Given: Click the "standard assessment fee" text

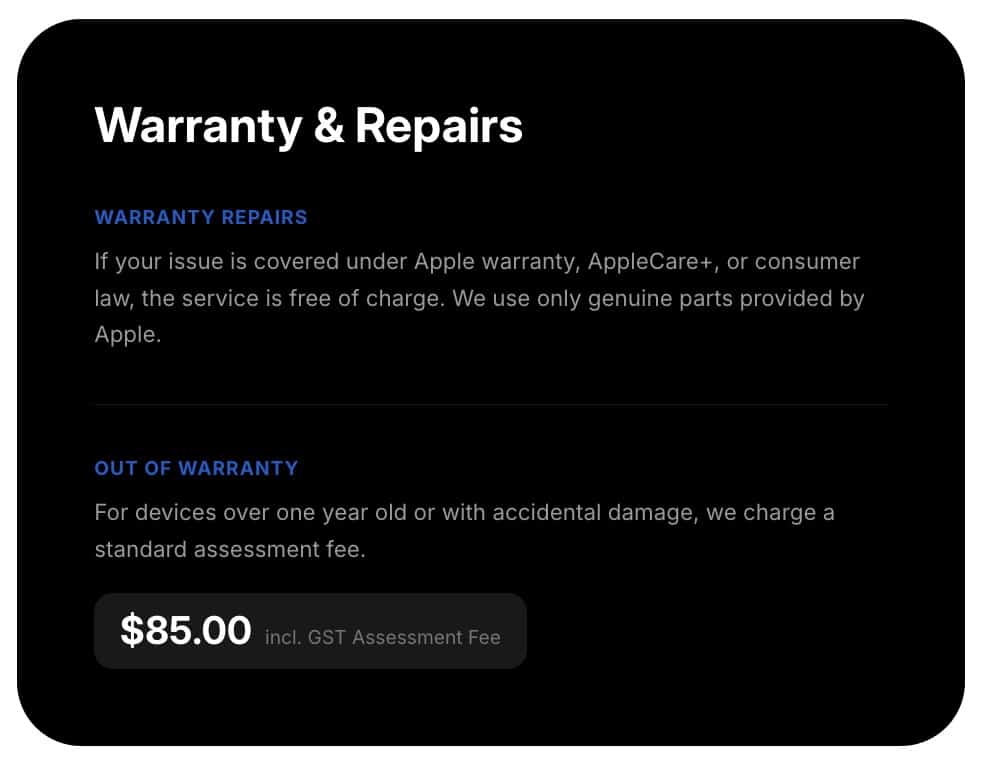Looking at the screenshot, I should coord(229,550).
